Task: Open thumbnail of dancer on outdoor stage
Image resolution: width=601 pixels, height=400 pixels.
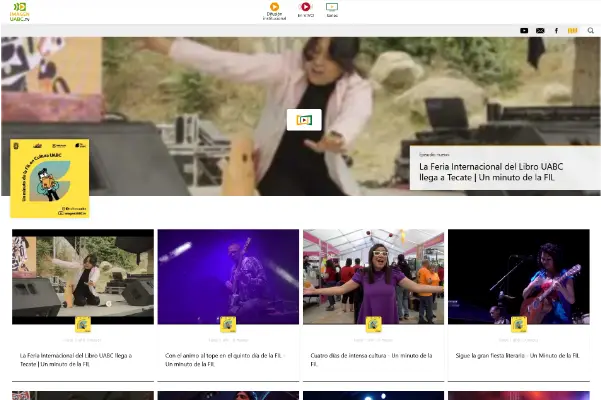Action: [83, 277]
